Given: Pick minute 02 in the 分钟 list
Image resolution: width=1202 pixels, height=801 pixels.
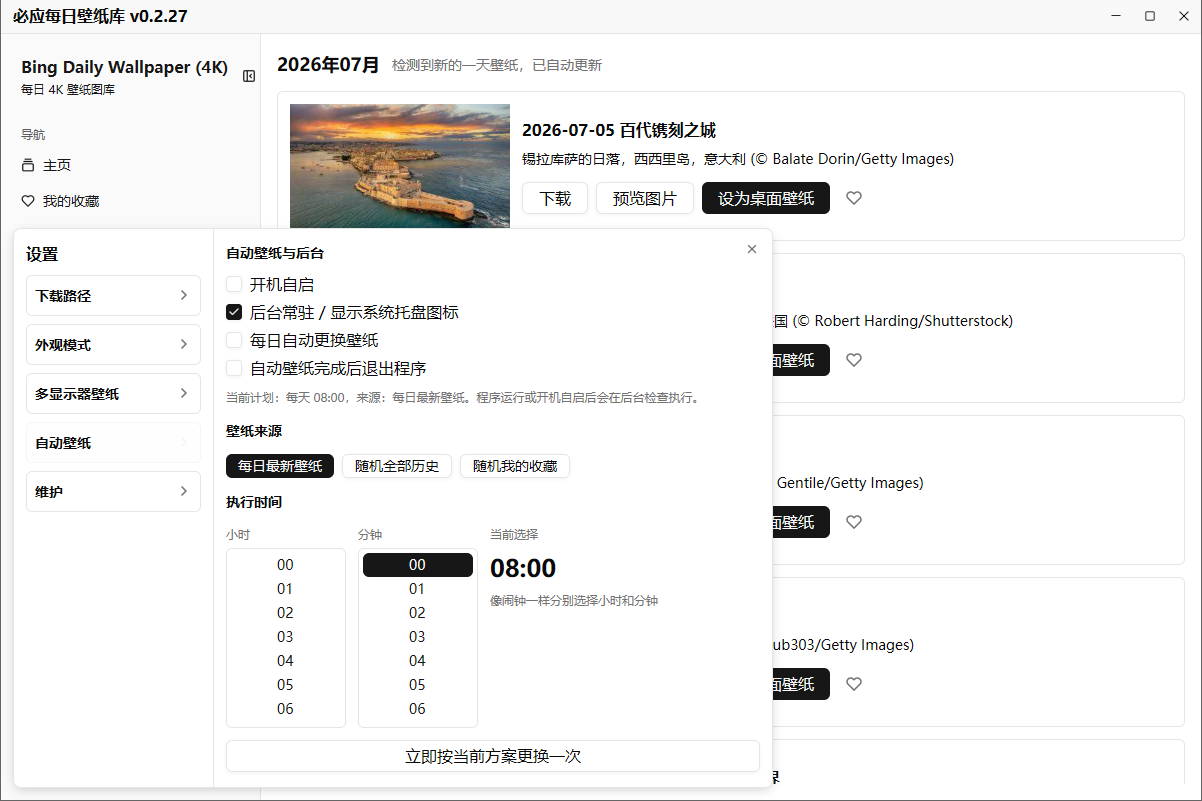Looking at the screenshot, I should pos(417,613).
